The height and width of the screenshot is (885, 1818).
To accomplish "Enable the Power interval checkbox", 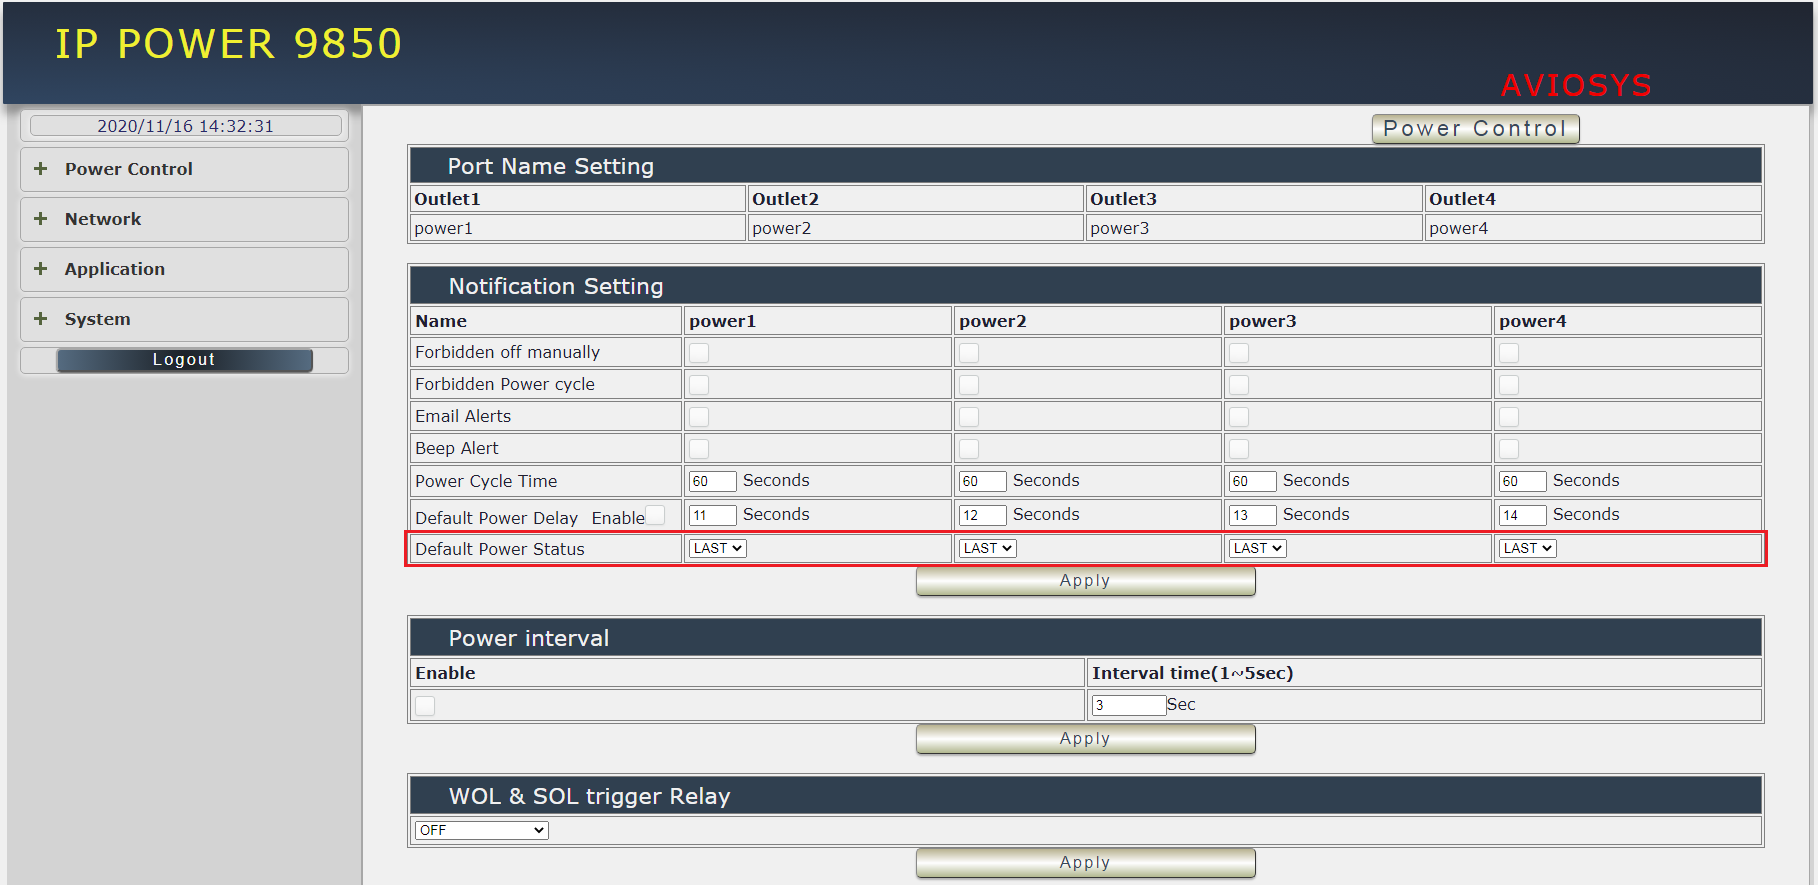I will pos(425,705).
